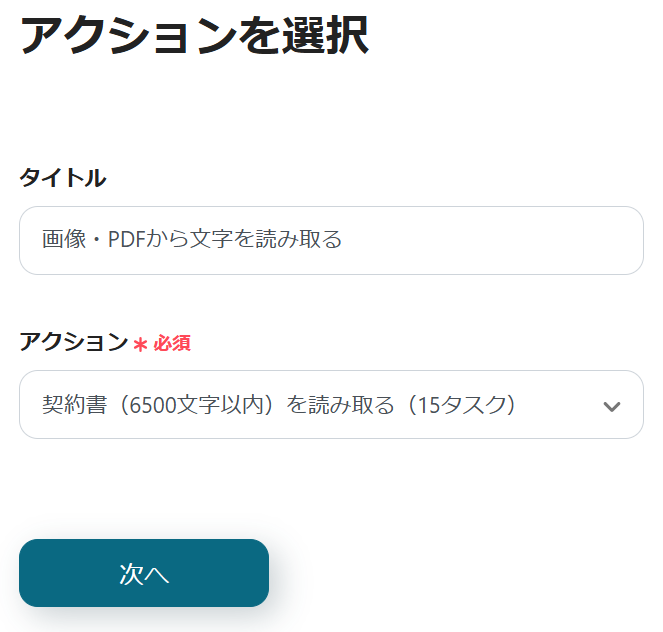Click the タイトル field label

pyautogui.click(x=62, y=178)
